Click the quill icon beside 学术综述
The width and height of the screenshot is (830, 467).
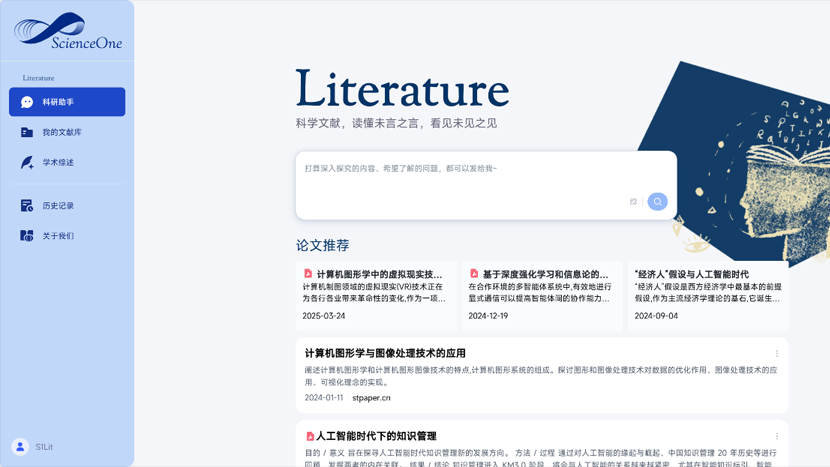(x=26, y=163)
